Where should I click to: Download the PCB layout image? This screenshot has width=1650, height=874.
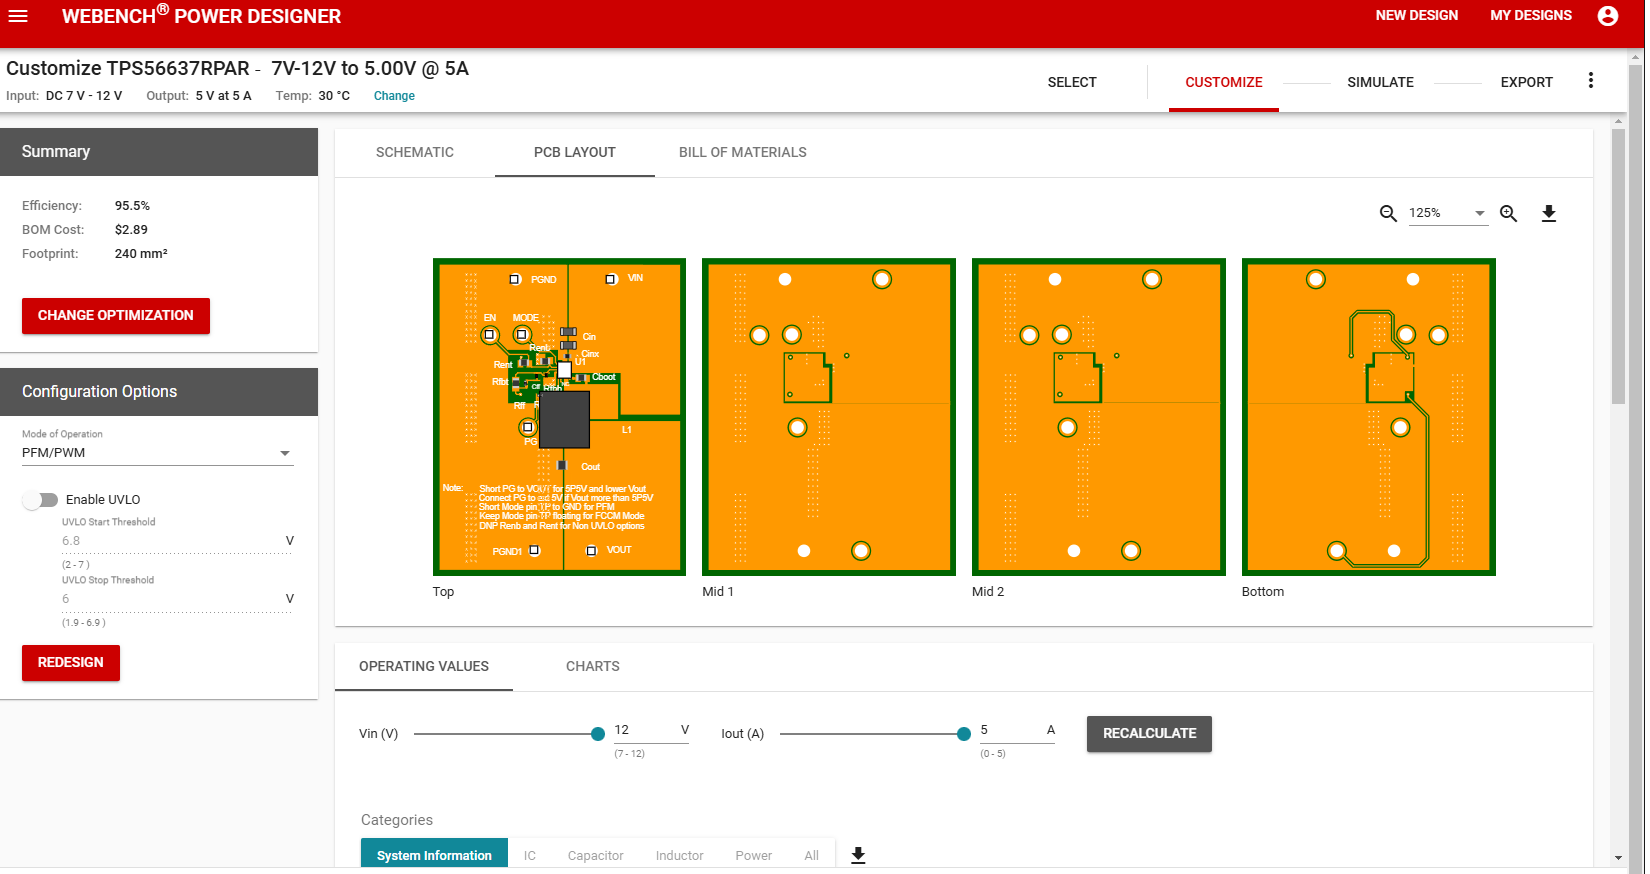[x=1548, y=213]
